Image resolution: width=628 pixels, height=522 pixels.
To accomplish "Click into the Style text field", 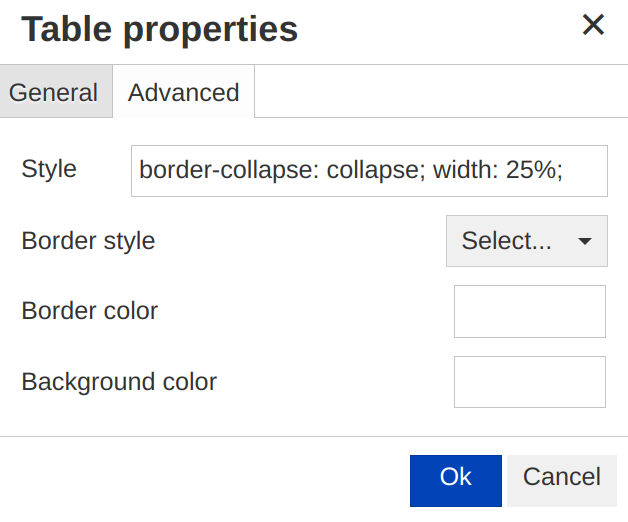I will pyautogui.click(x=369, y=171).
